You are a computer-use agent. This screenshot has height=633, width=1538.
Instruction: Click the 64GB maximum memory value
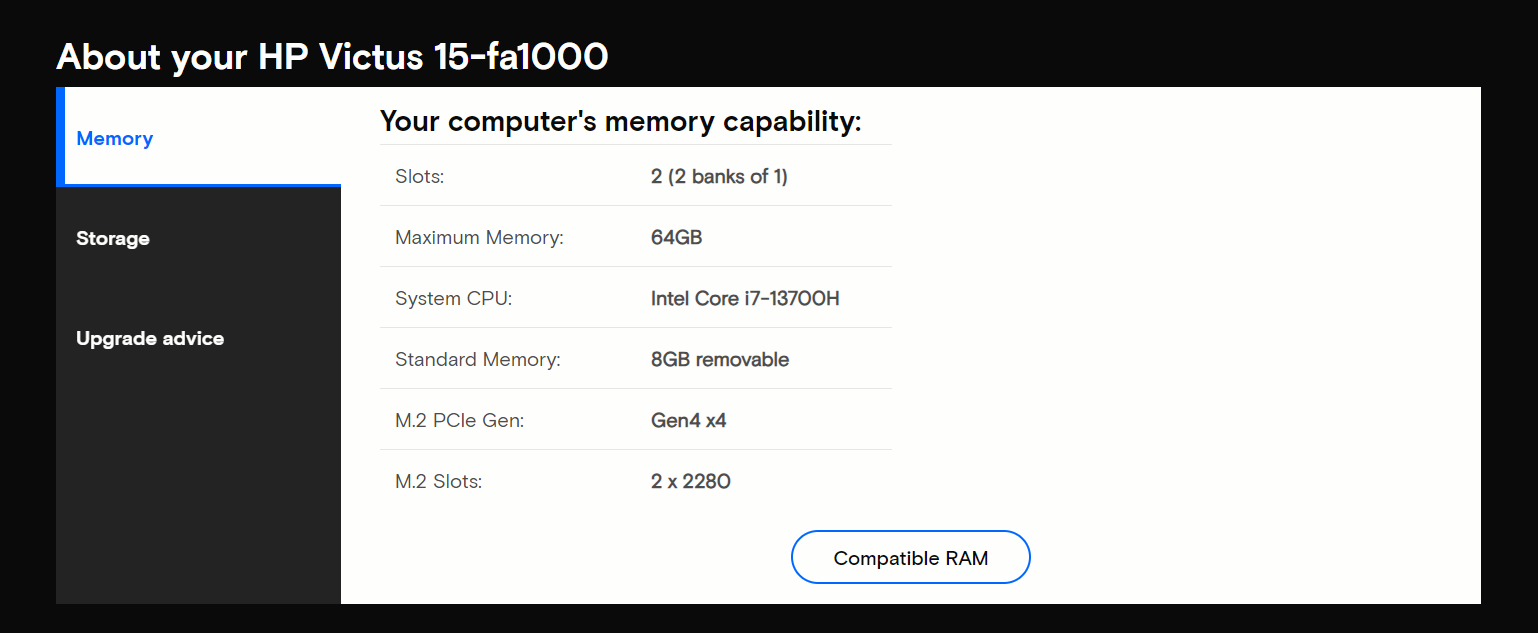[676, 238]
